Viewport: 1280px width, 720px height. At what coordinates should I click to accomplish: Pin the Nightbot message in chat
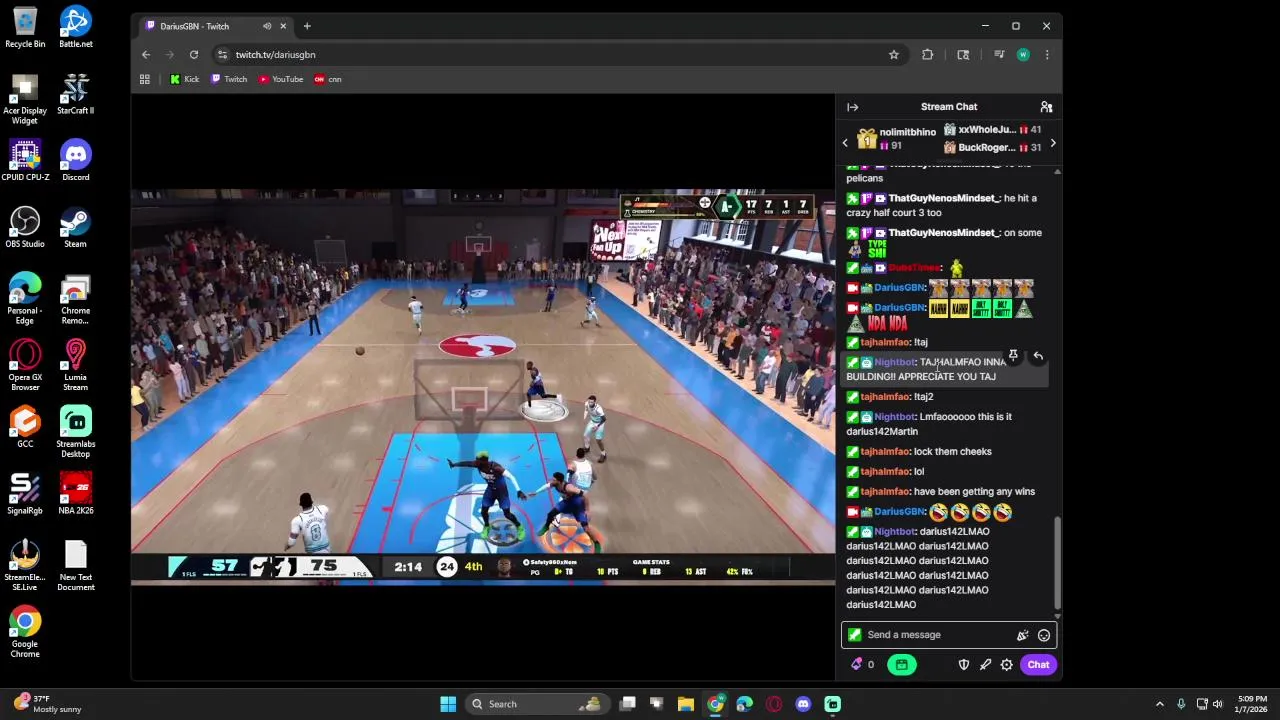point(1013,356)
